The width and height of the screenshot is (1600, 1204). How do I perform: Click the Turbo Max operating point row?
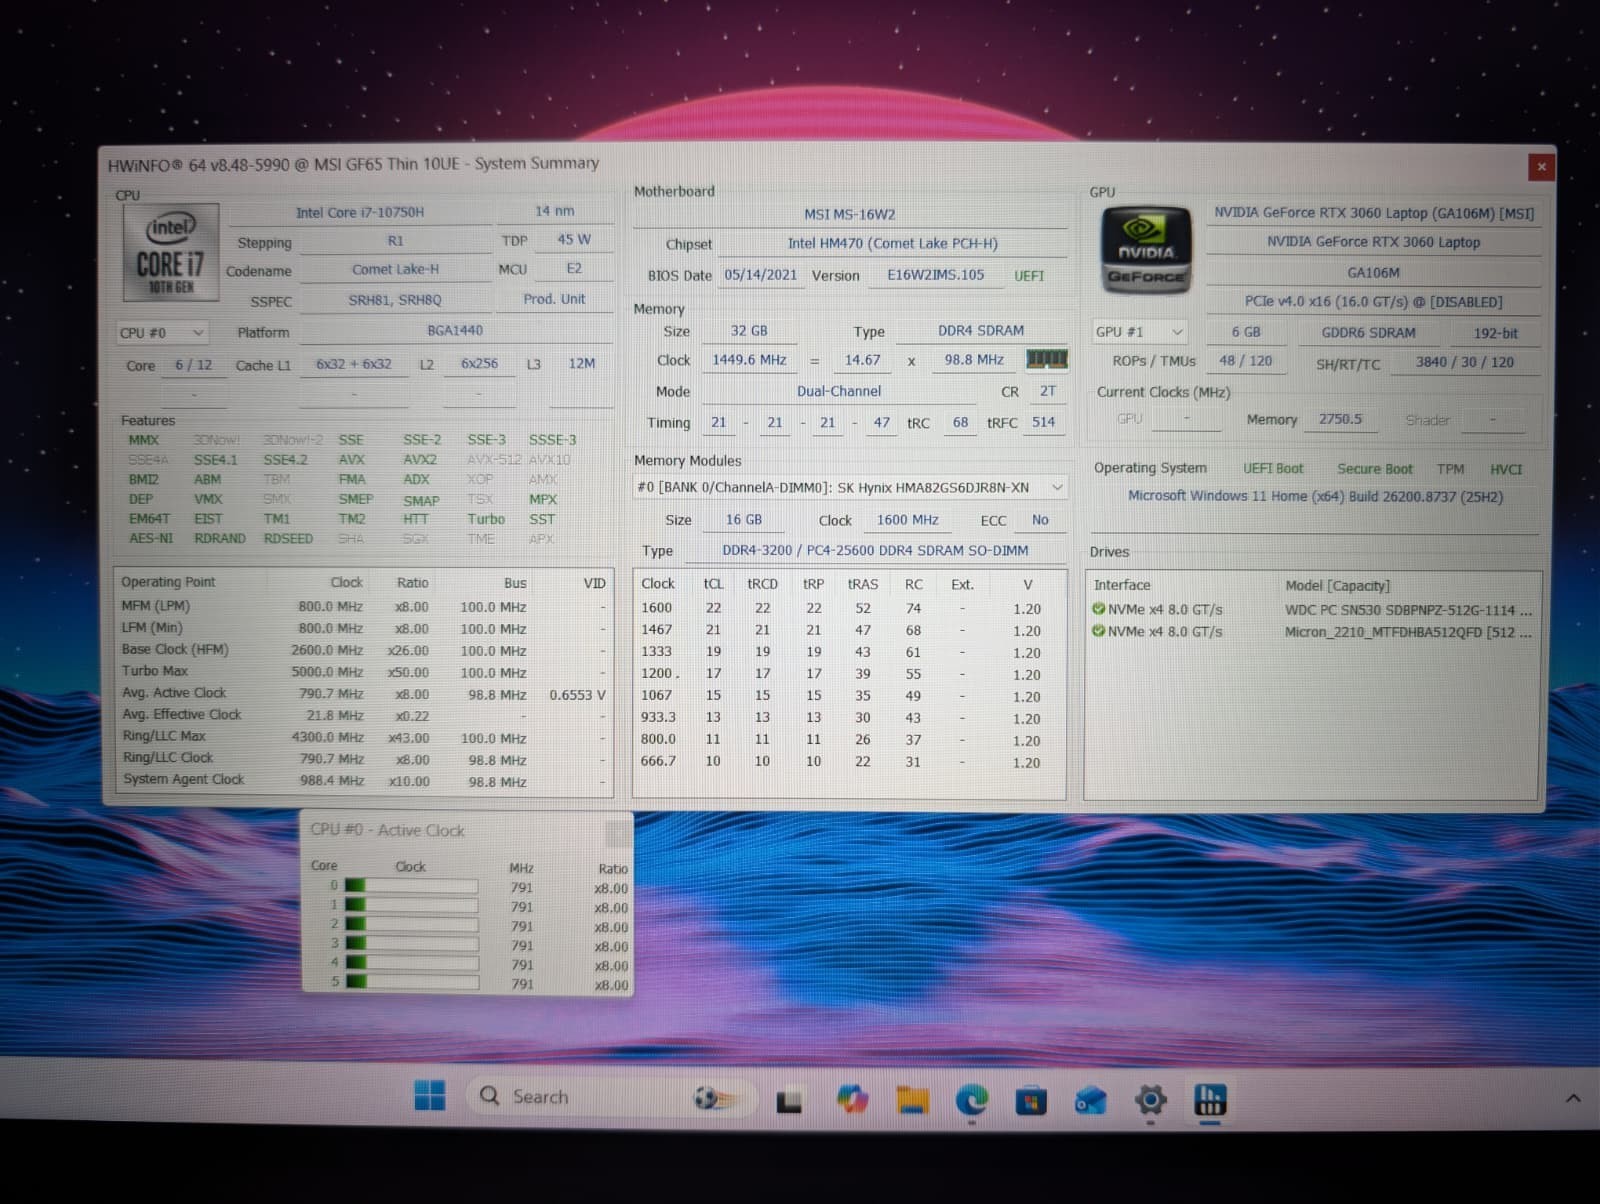click(364, 672)
